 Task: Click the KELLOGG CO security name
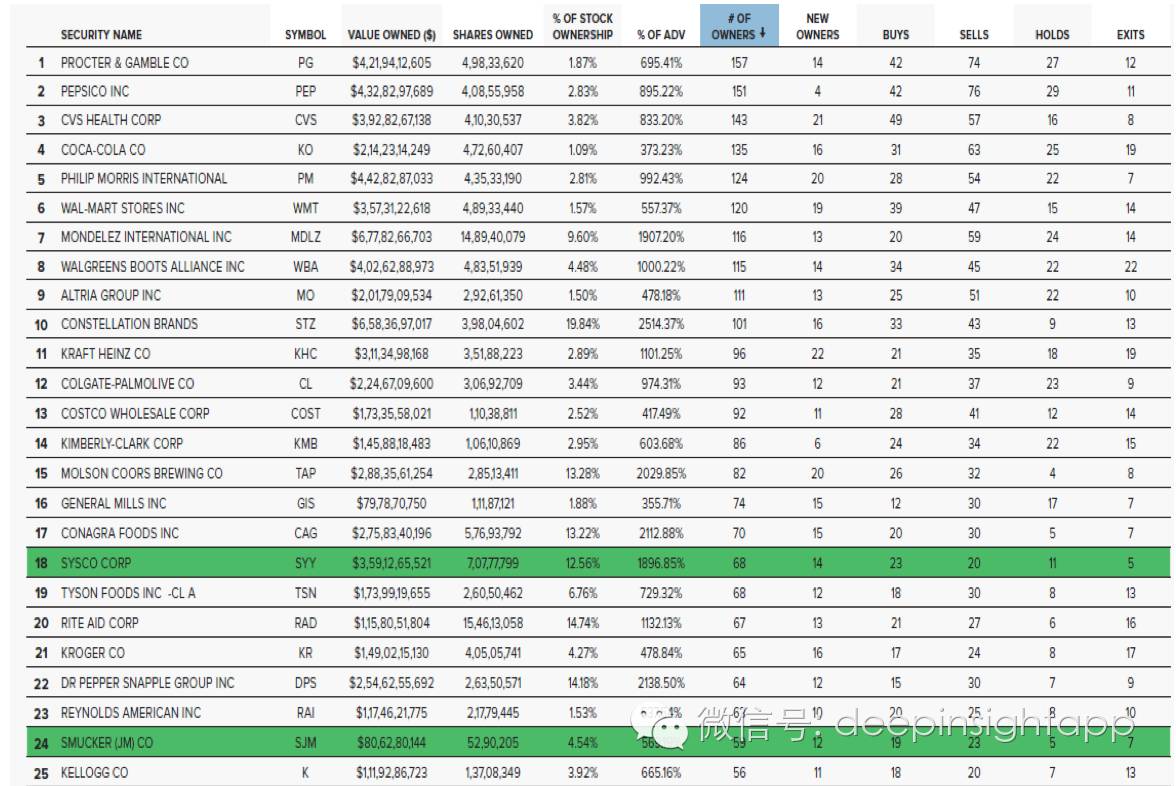(94, 773)
